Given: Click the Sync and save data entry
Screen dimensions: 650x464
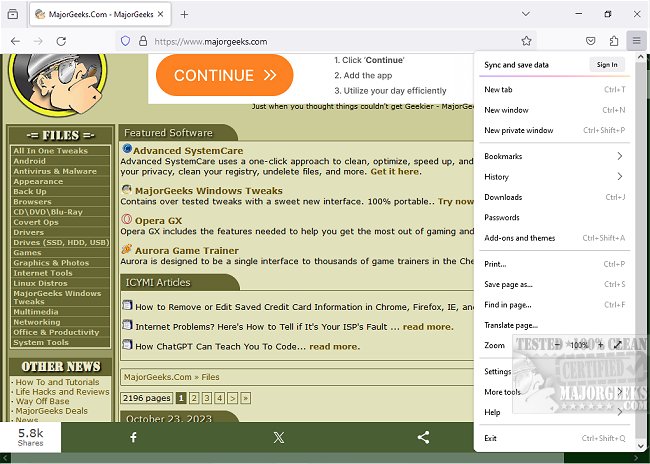Looking at the screenshot, I should click(x=517, y=65).
